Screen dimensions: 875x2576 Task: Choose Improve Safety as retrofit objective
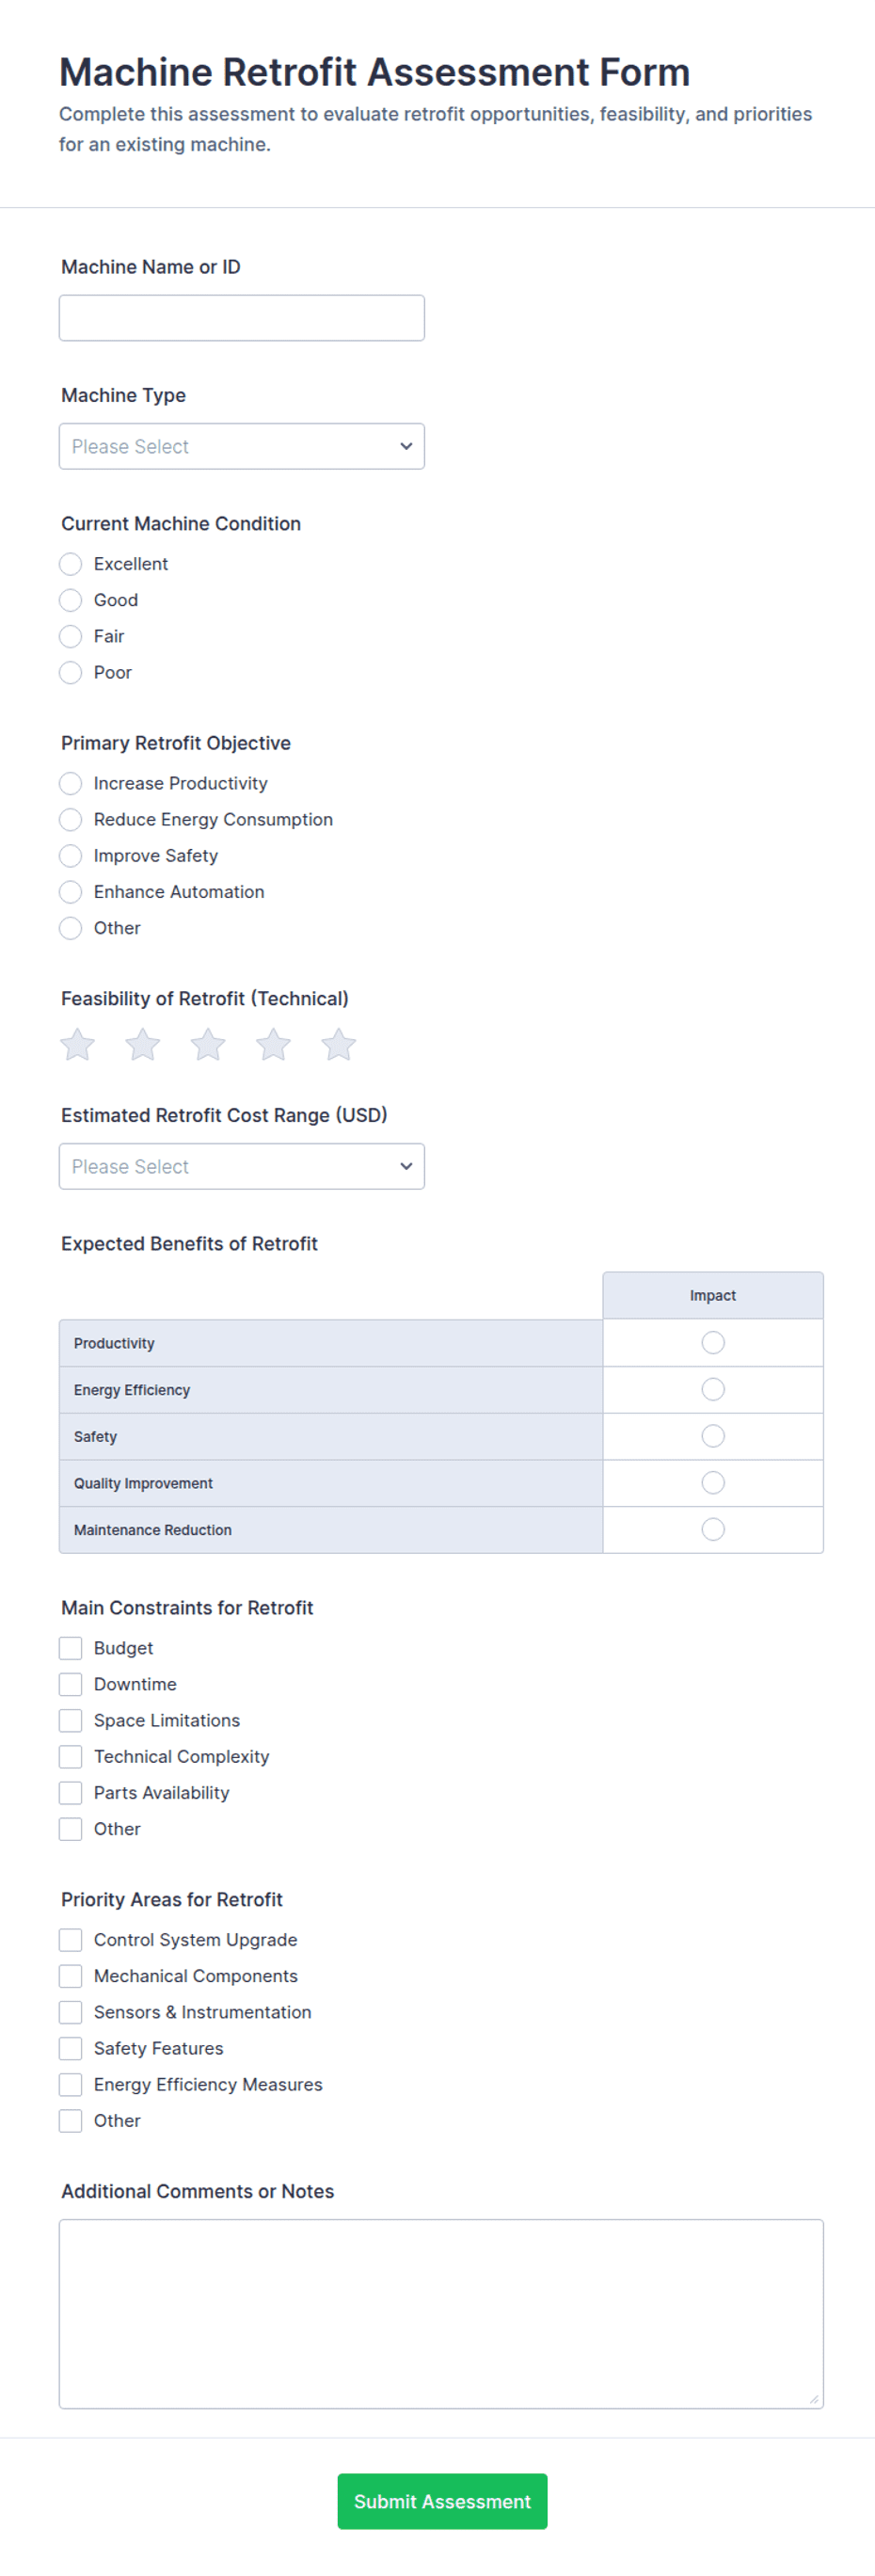pos(70,855)
